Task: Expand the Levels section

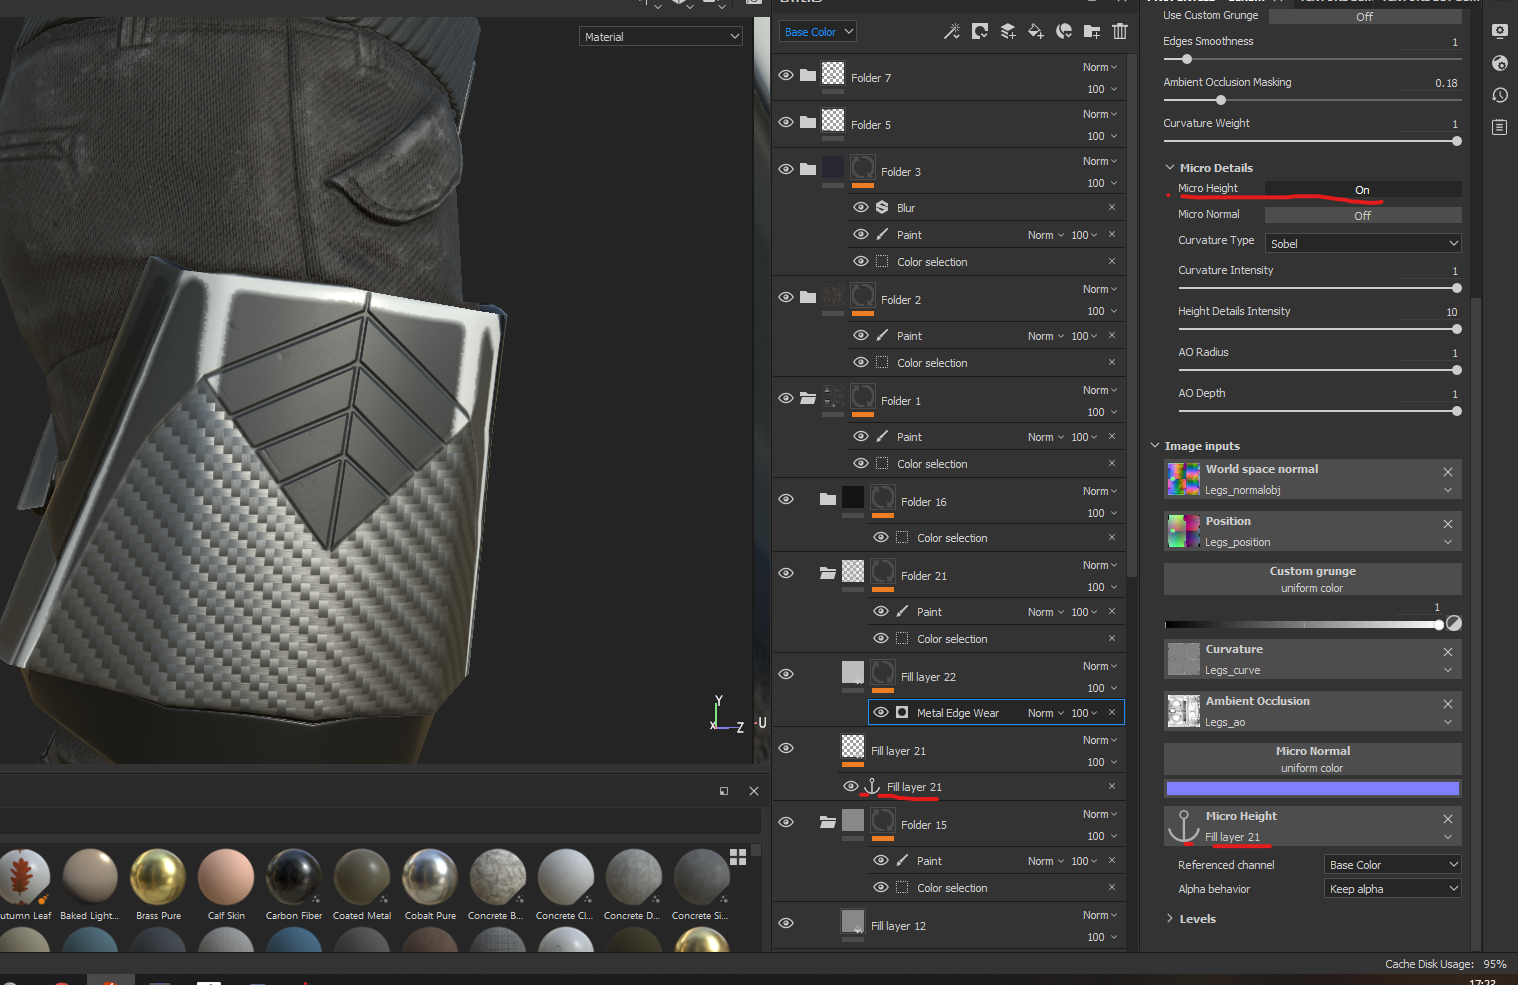Action: pyautogui.click(x=1170, y=919)
